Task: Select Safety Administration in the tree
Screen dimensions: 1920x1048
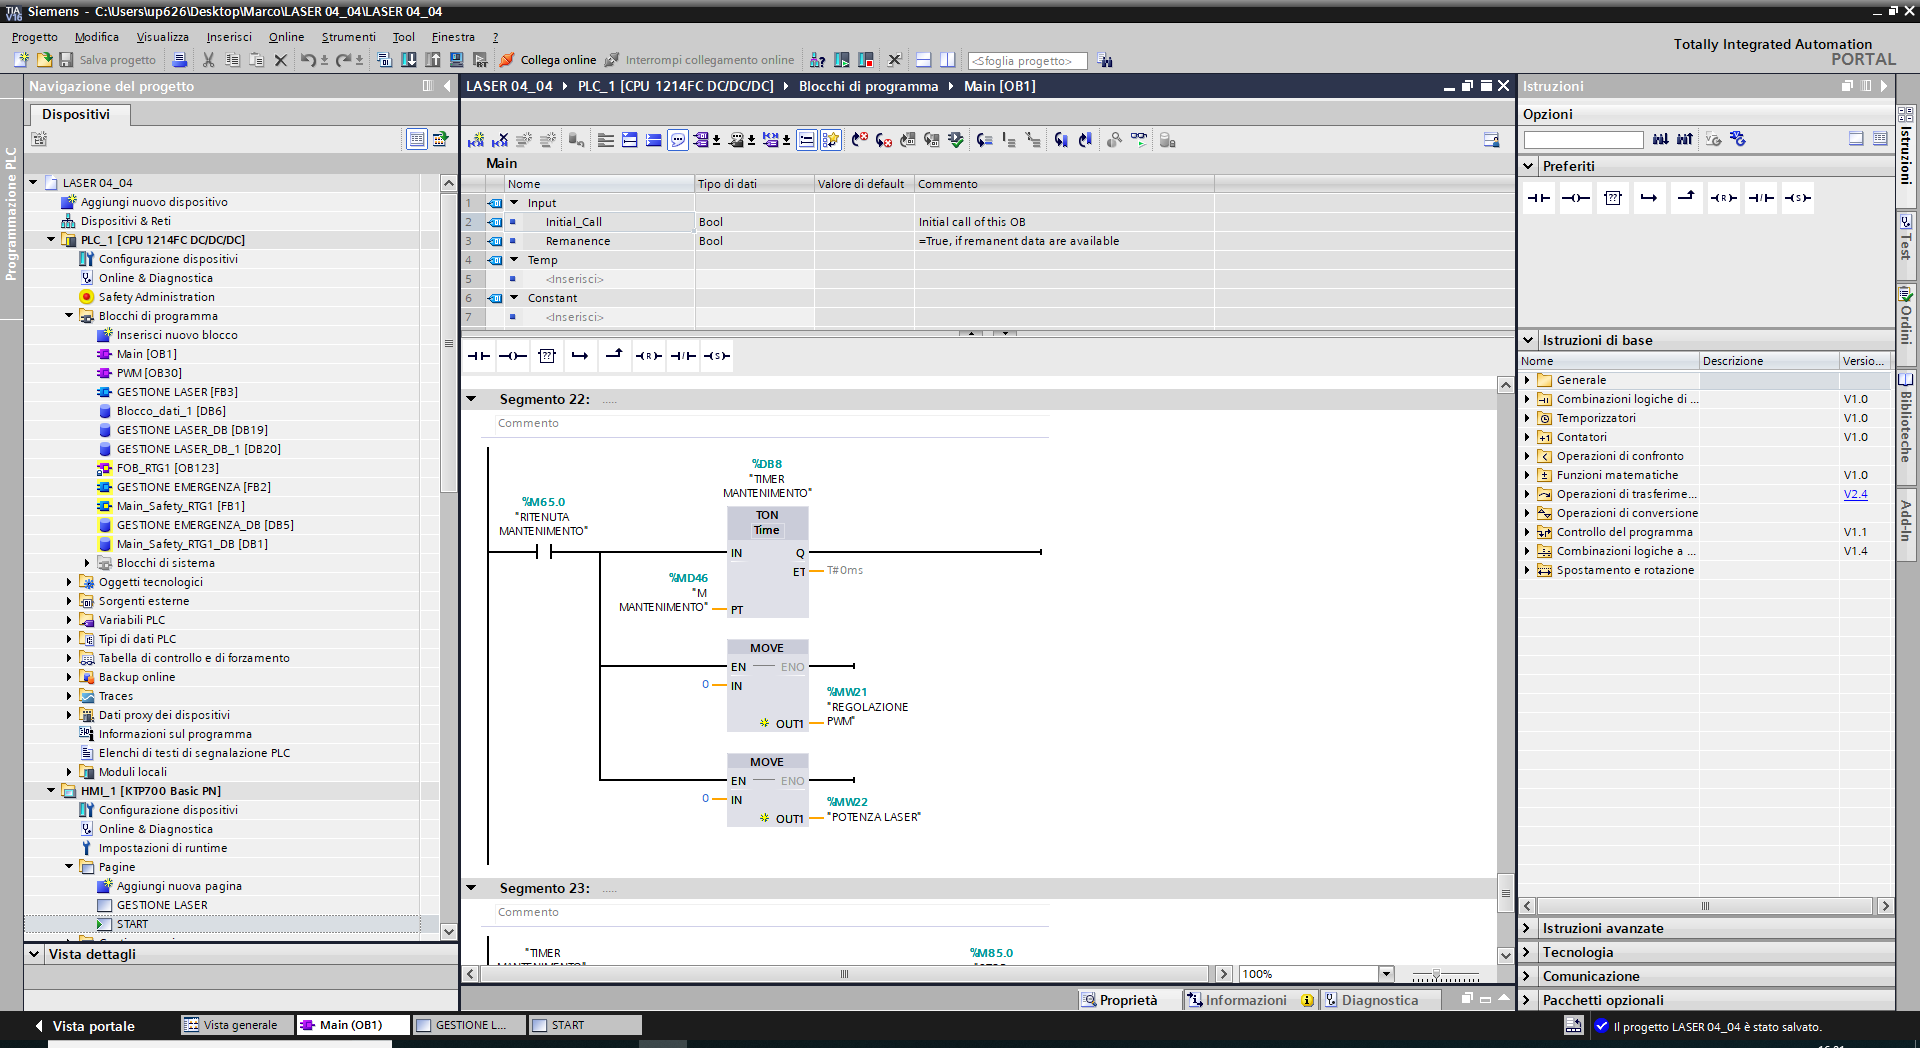Action: (x=156, y=297)
